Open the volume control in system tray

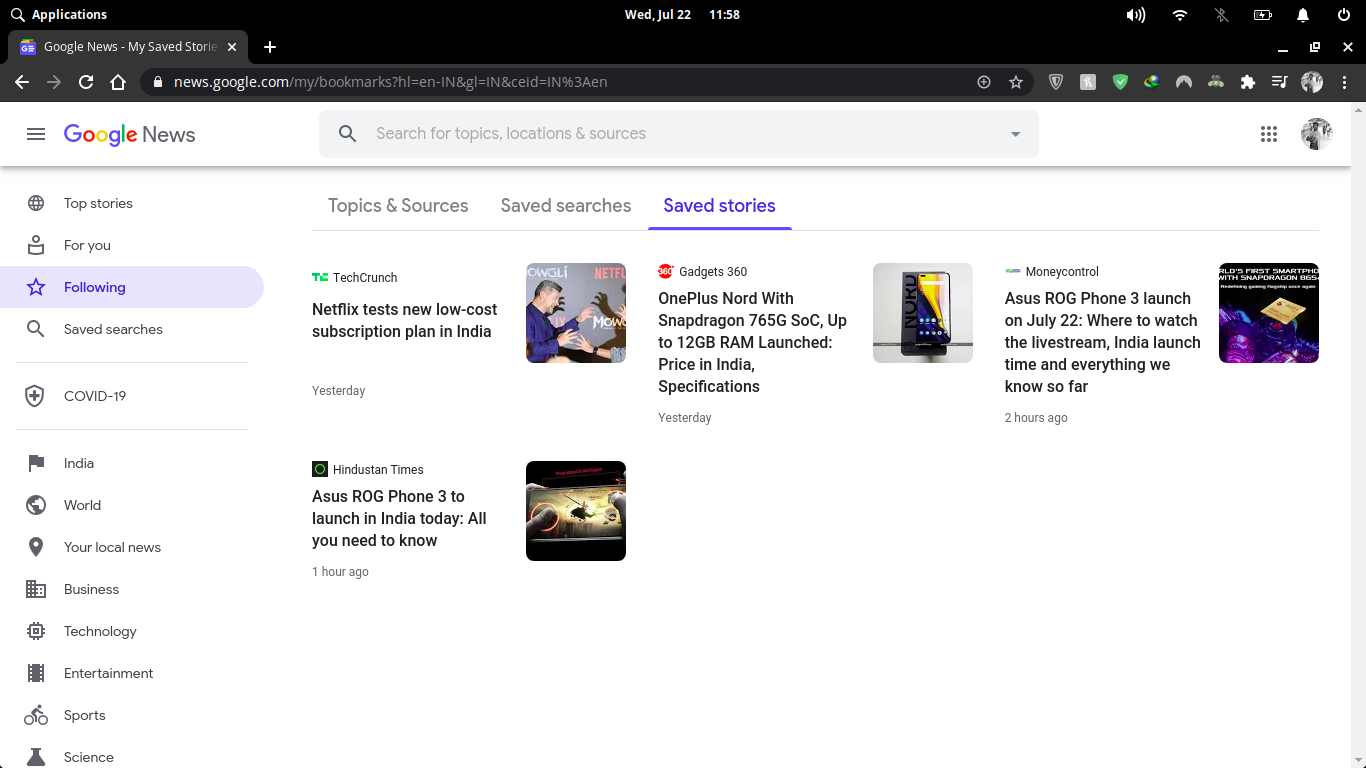point(1136,15)
